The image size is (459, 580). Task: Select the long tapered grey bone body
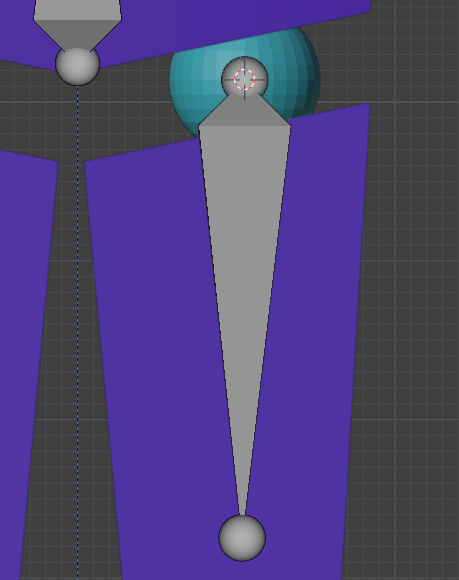(x=244, y=296)
